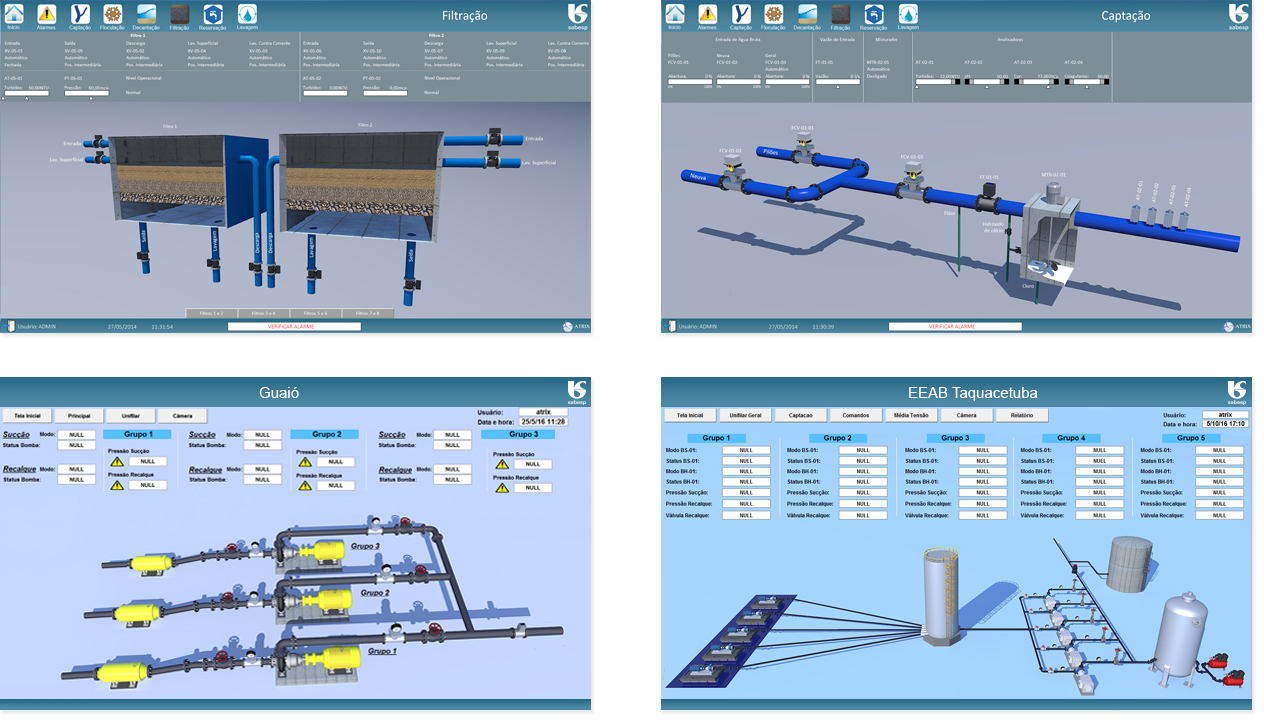
Task: Open Decantação icon in Captação screen
Action: pyautogui.click(x=807, y=14)
